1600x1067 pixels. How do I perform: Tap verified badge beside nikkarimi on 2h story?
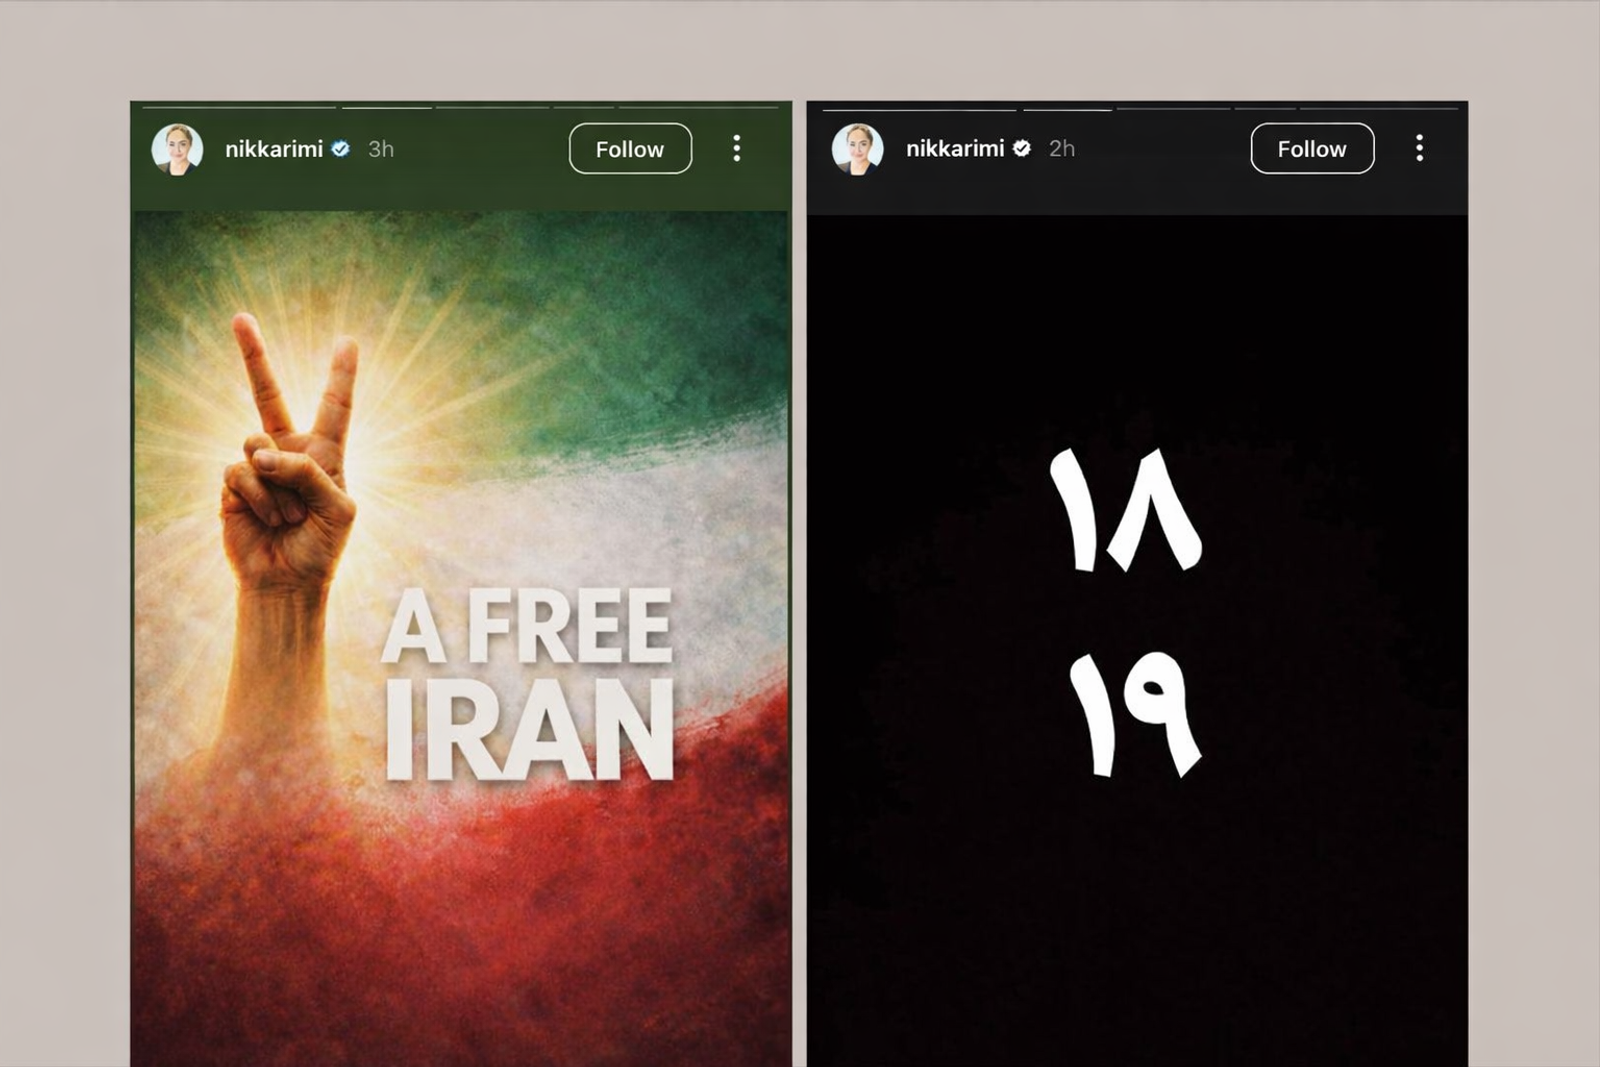tap(1022, 149)
